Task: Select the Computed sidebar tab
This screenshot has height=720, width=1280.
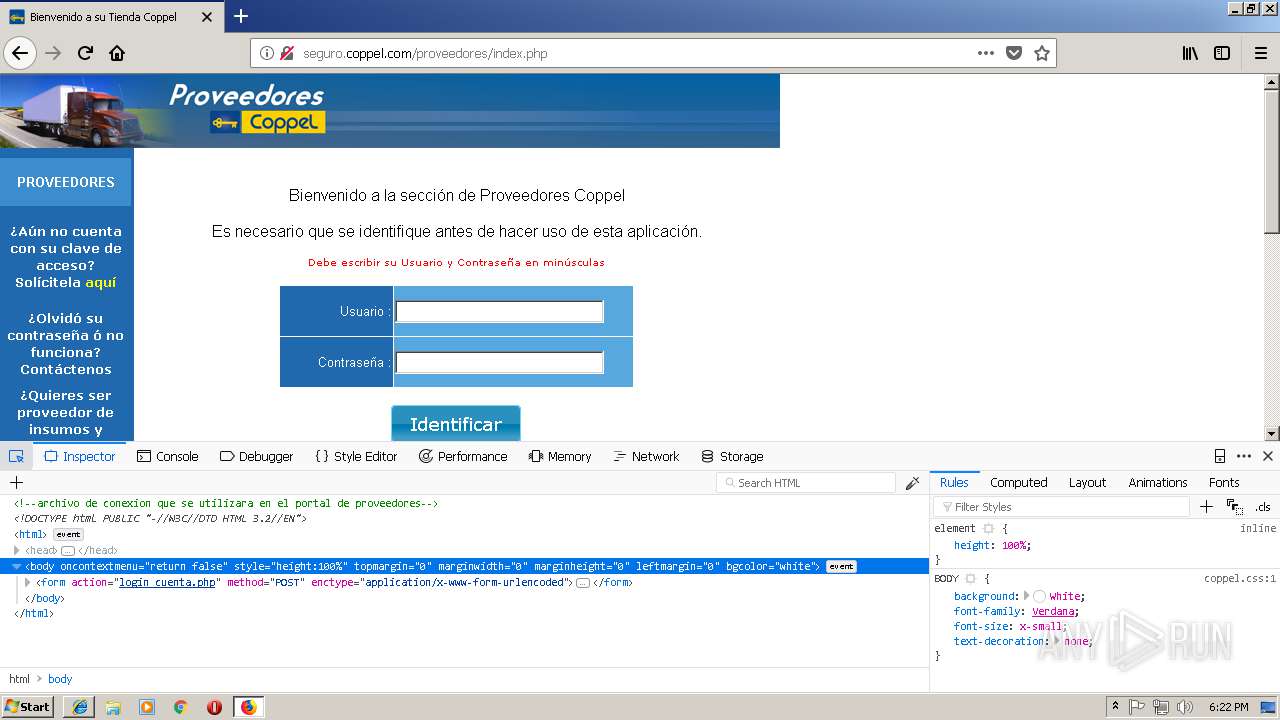Action: tap(1018, 482)
